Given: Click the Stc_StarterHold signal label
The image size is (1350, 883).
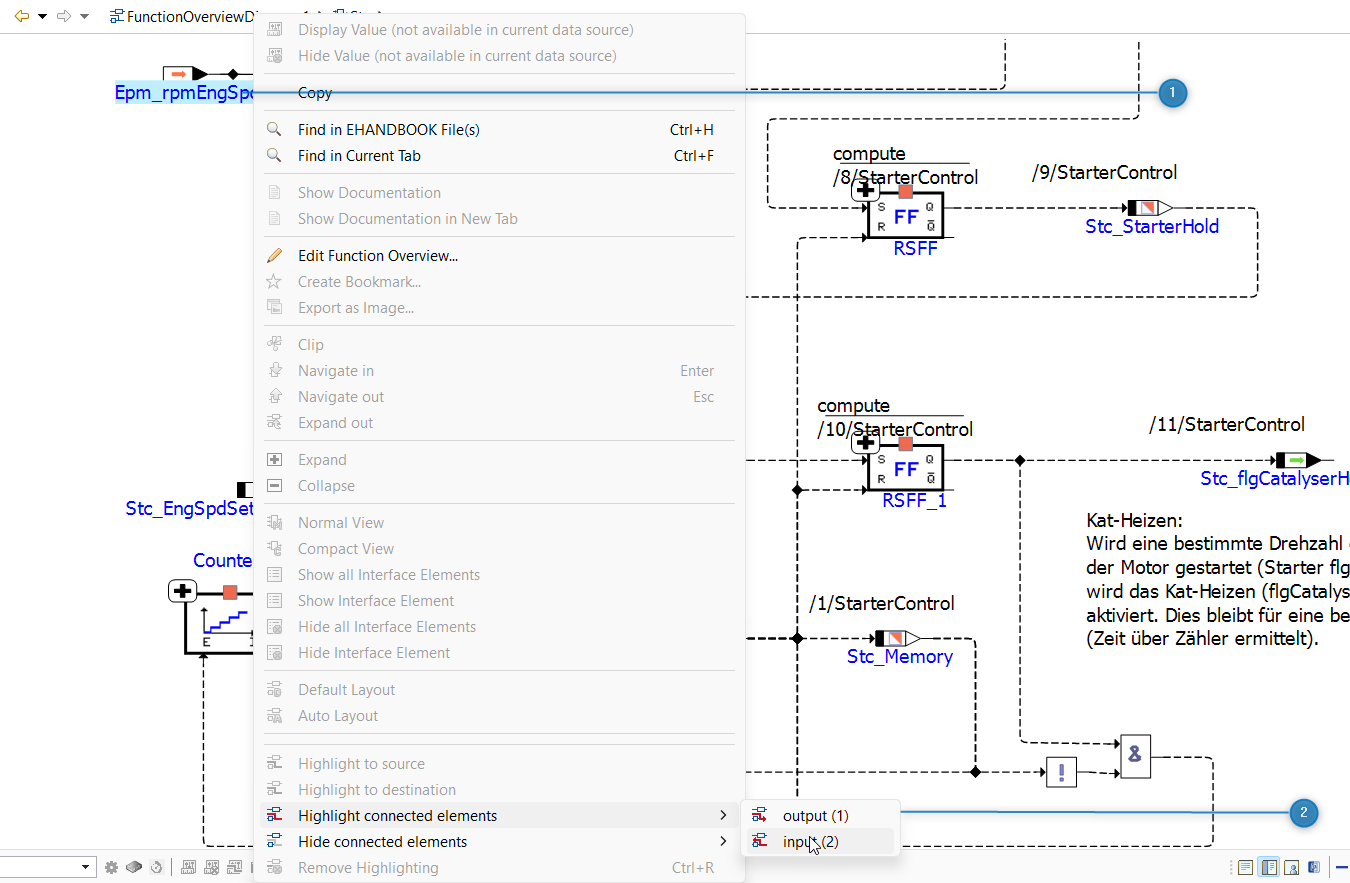Looking at the screenshot, I should [1152, 227].
